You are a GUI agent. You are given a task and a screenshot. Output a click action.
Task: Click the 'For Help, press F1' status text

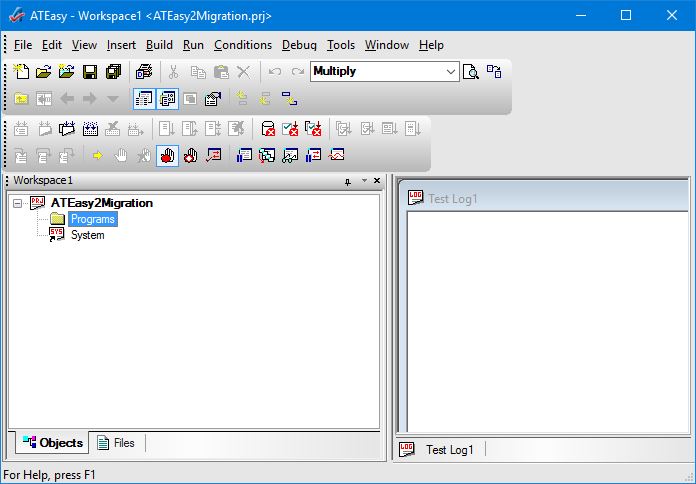coord(49,475)
